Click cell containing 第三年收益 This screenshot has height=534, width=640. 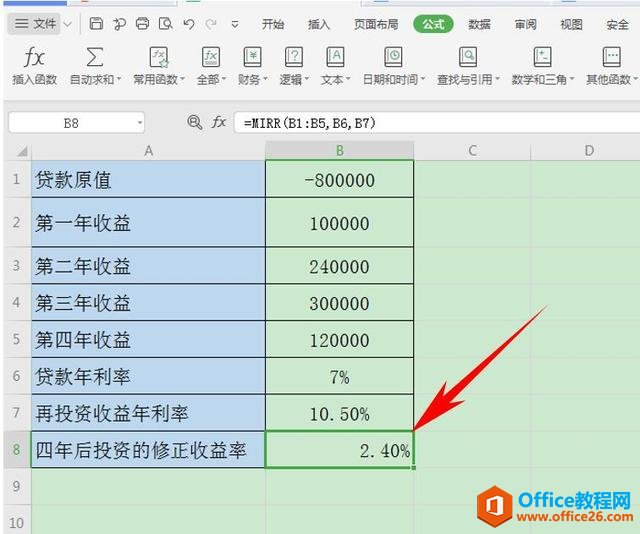(149, 303)
